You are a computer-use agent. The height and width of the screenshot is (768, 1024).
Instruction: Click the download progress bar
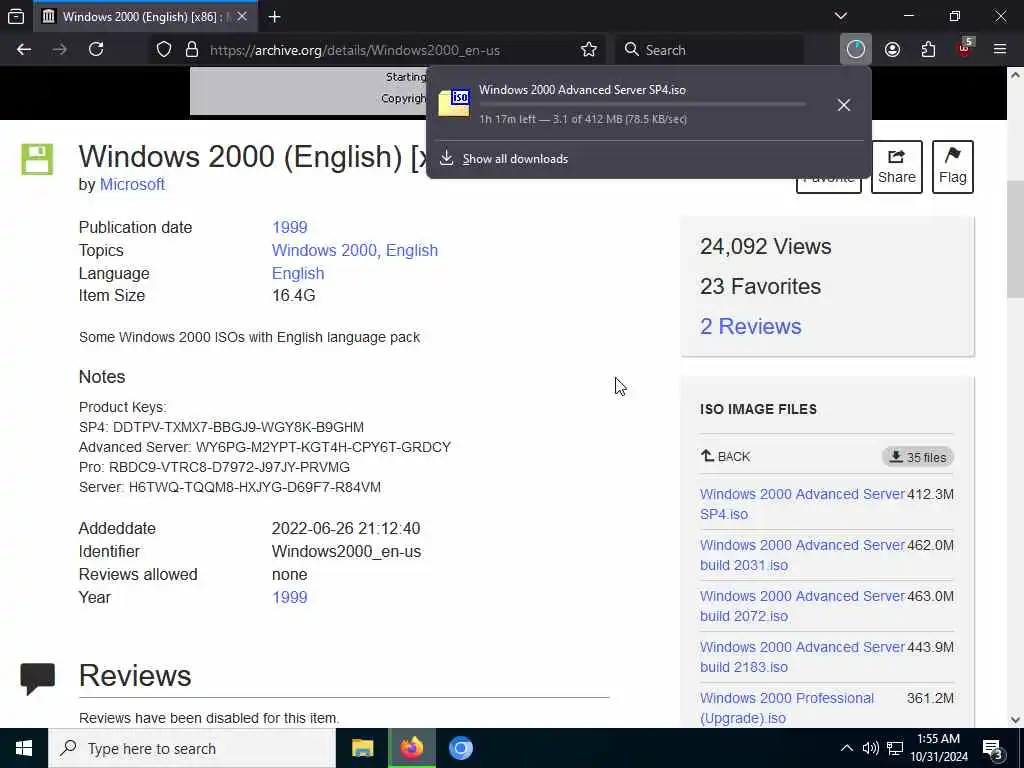[643, 104]
